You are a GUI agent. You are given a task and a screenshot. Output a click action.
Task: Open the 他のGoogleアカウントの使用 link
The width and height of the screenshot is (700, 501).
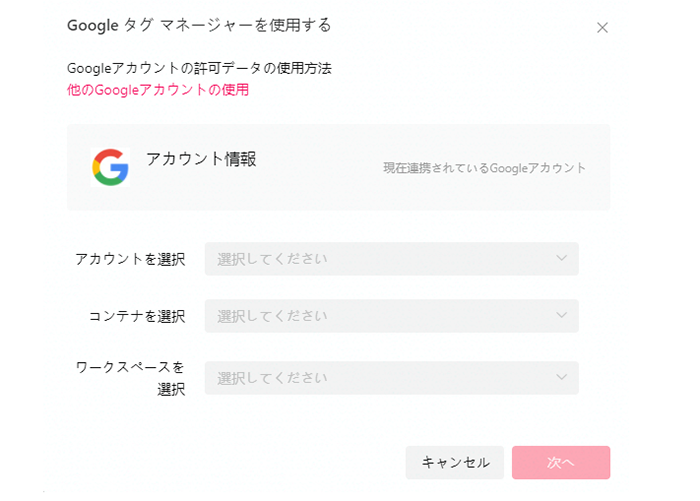(158, 90)
